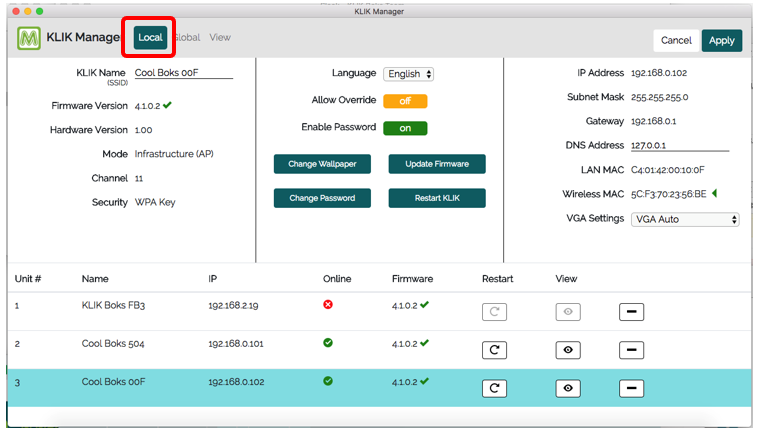Switch to the View tab

coord(220,37)
